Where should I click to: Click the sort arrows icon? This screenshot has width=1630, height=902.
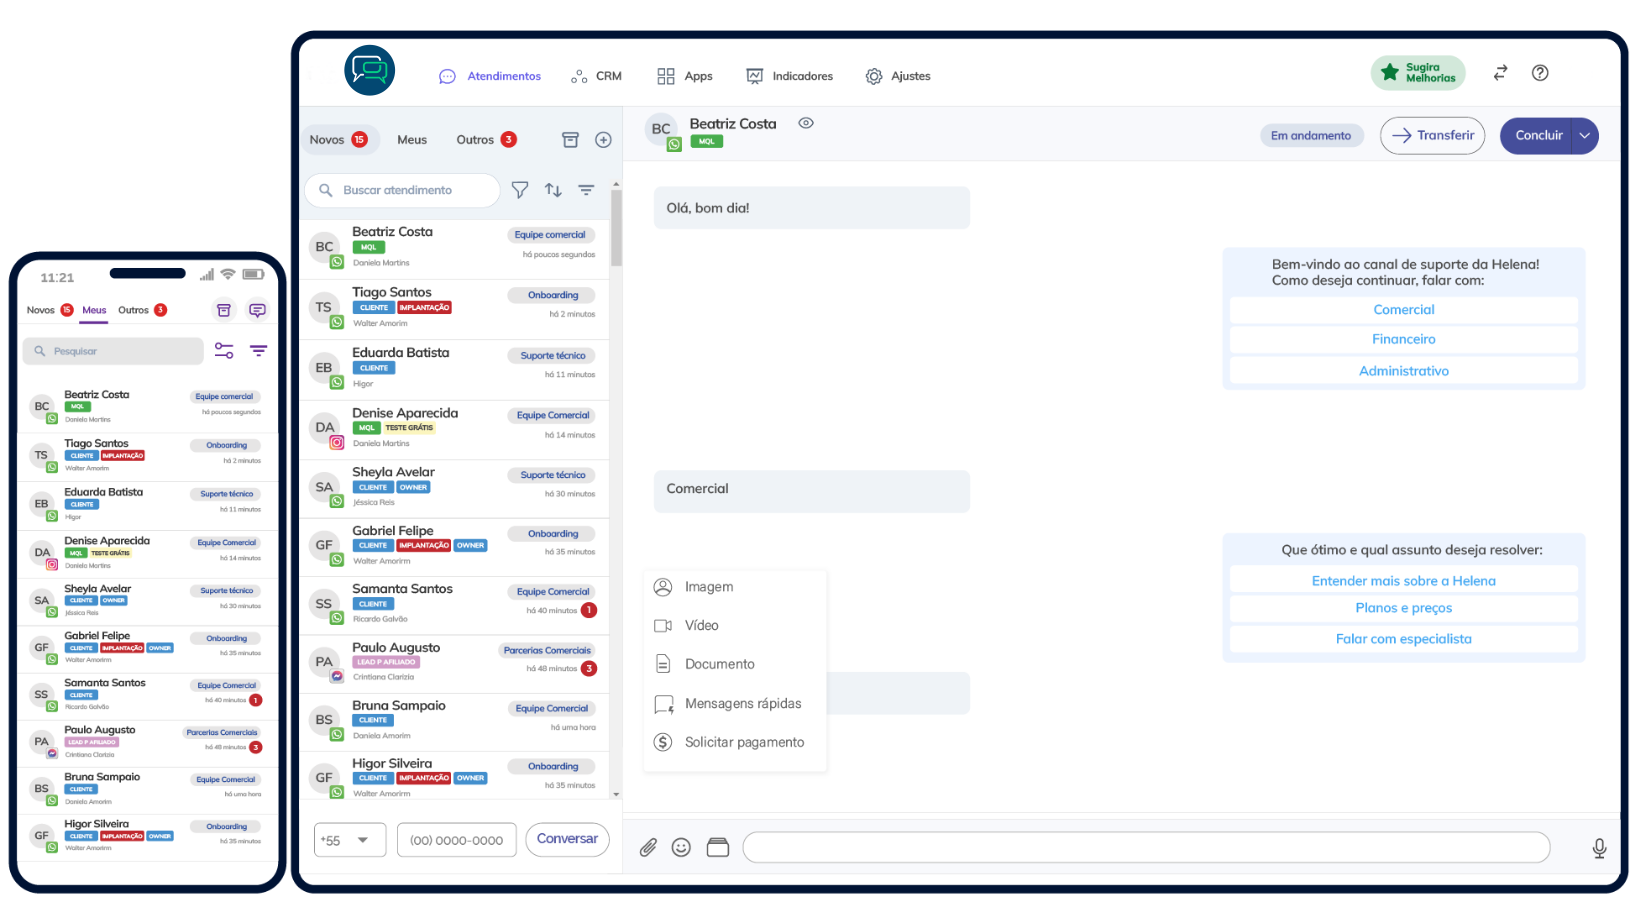click(553, 190)
